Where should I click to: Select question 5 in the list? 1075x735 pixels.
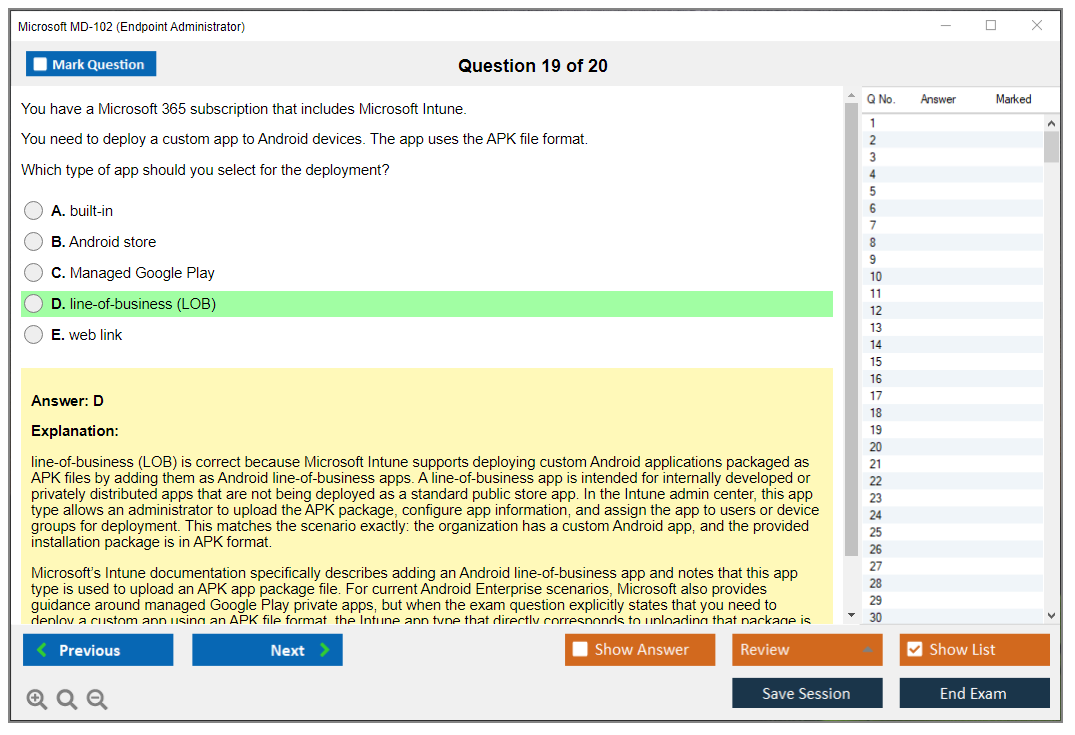coord(953,191)
